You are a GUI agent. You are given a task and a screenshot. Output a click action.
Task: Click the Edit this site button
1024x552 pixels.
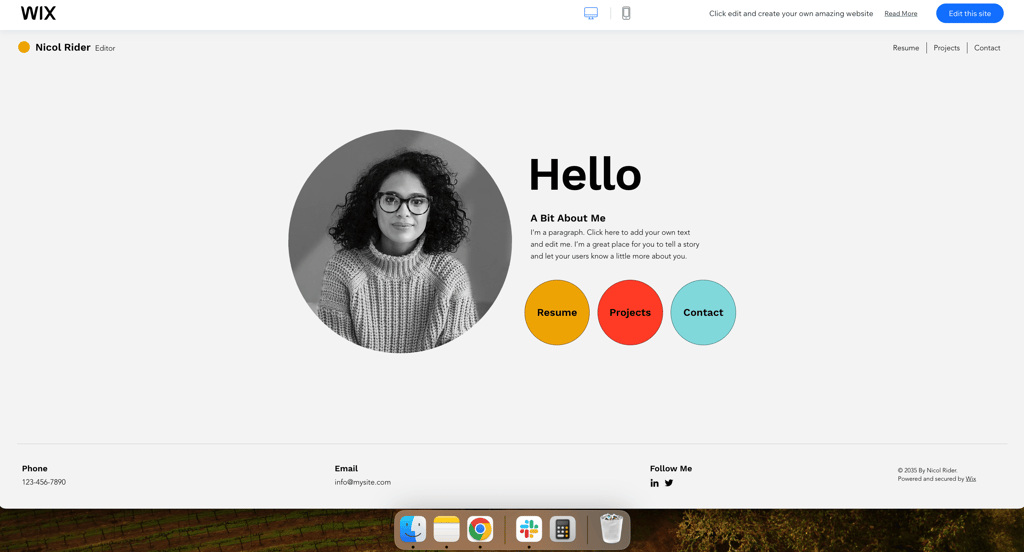[970, 13]
